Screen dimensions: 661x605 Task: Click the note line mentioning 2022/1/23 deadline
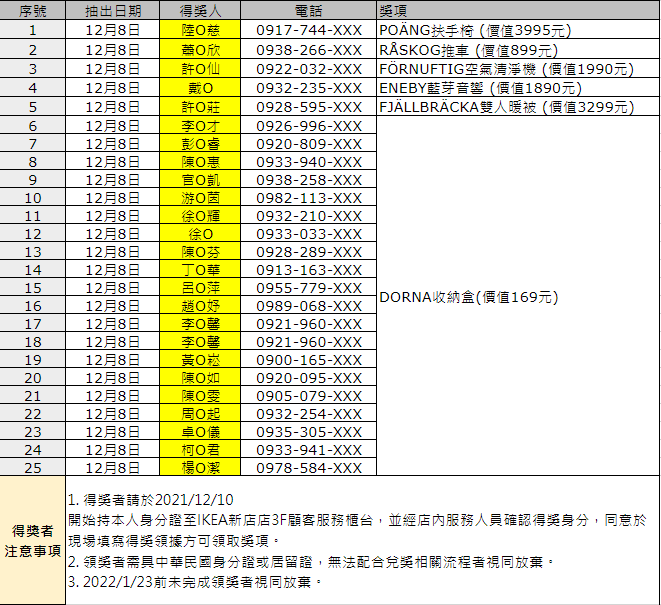pyautogui.click(x=196, y=582)
